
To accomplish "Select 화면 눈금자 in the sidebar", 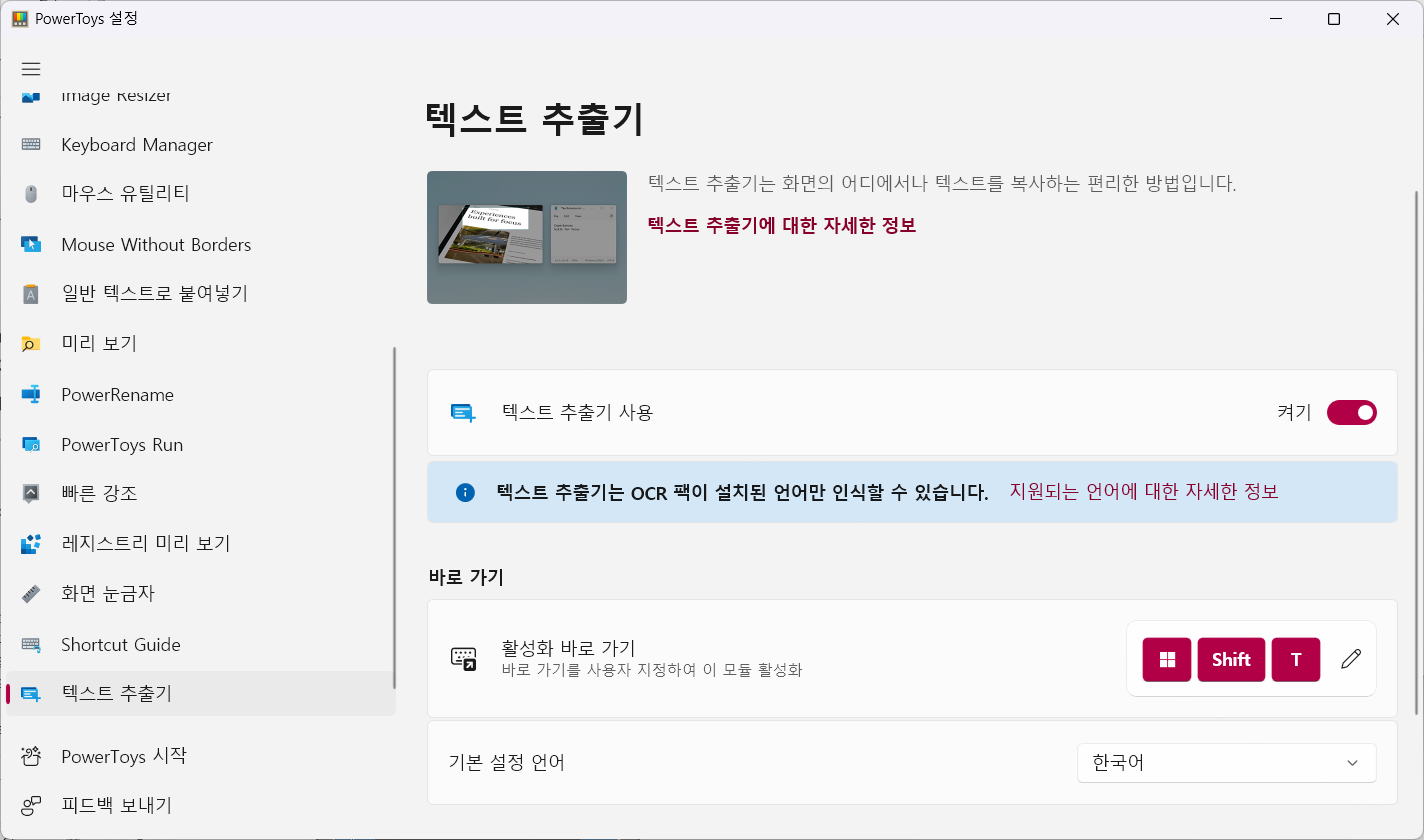I will click(x=201, y=594).
